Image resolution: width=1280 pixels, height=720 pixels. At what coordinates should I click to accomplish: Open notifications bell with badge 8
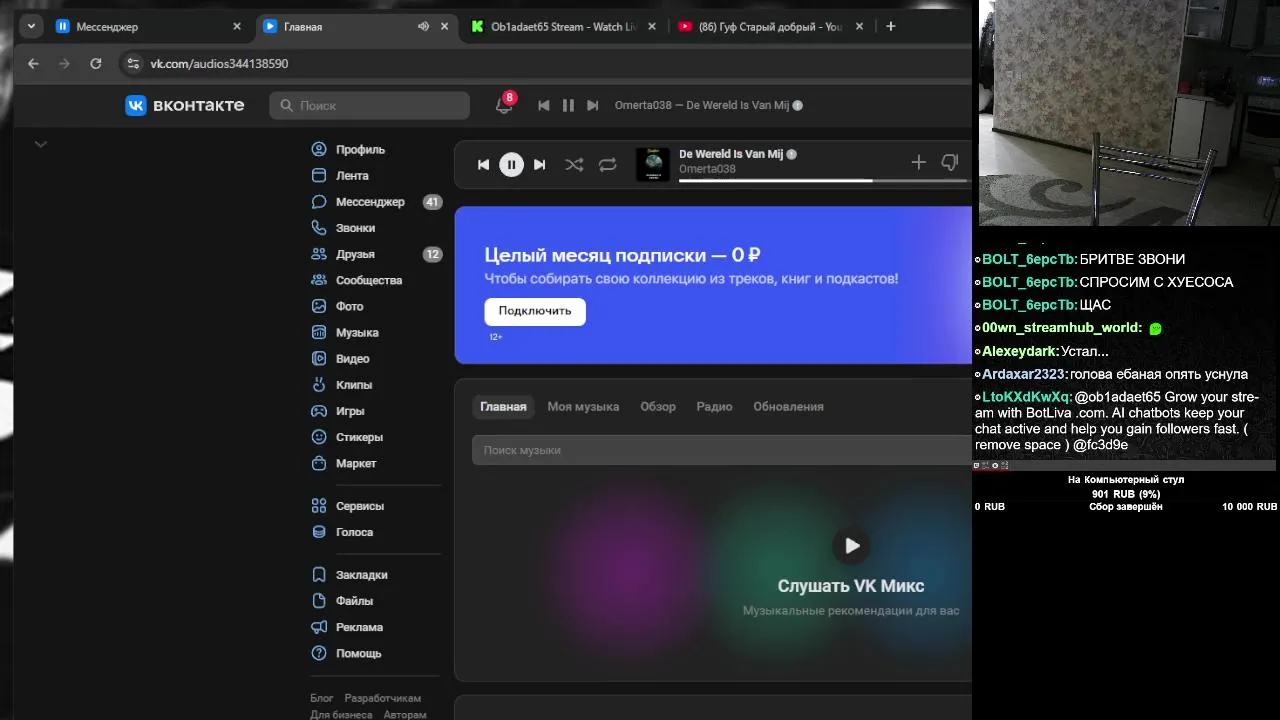point(504,104)
